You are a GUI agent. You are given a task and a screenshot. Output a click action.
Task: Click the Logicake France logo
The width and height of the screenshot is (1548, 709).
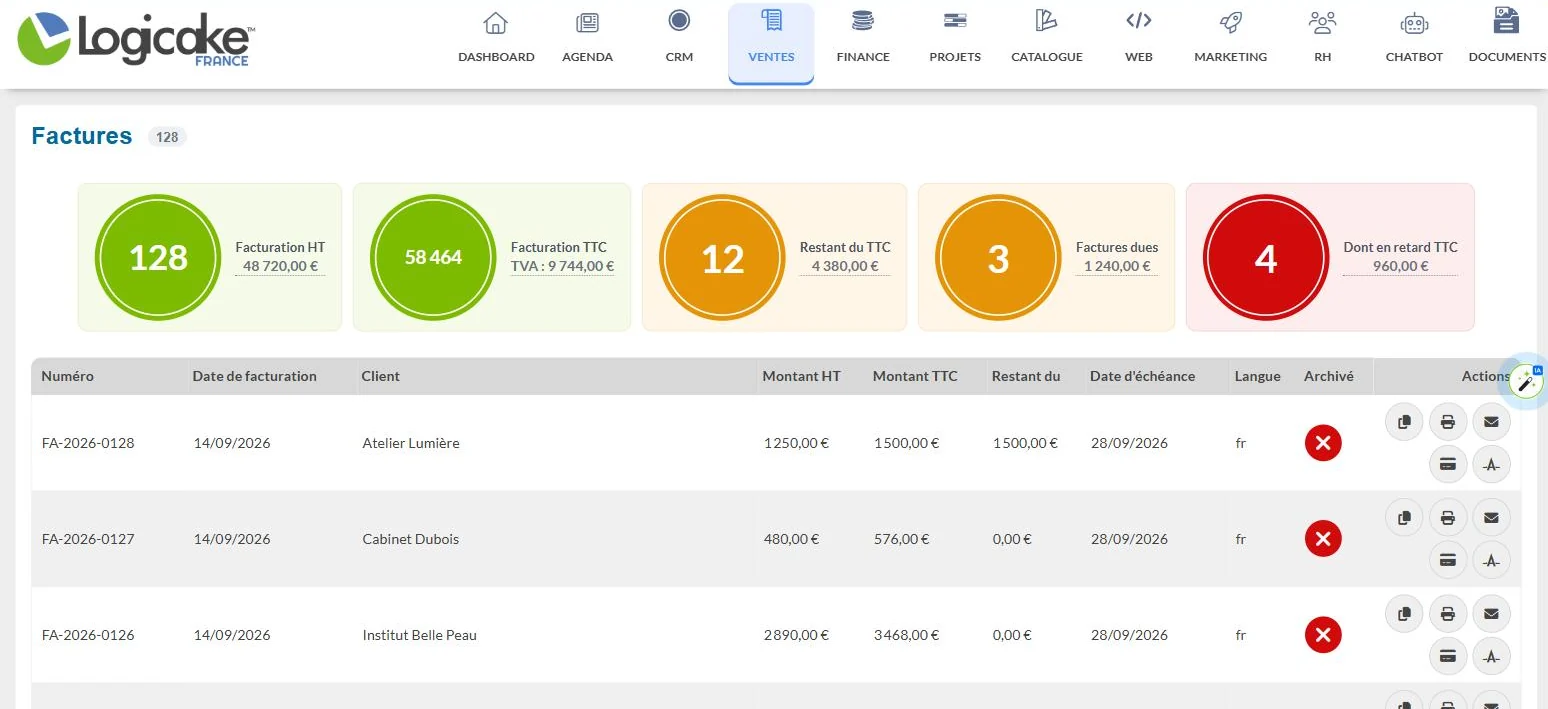(x=135, y=40)
